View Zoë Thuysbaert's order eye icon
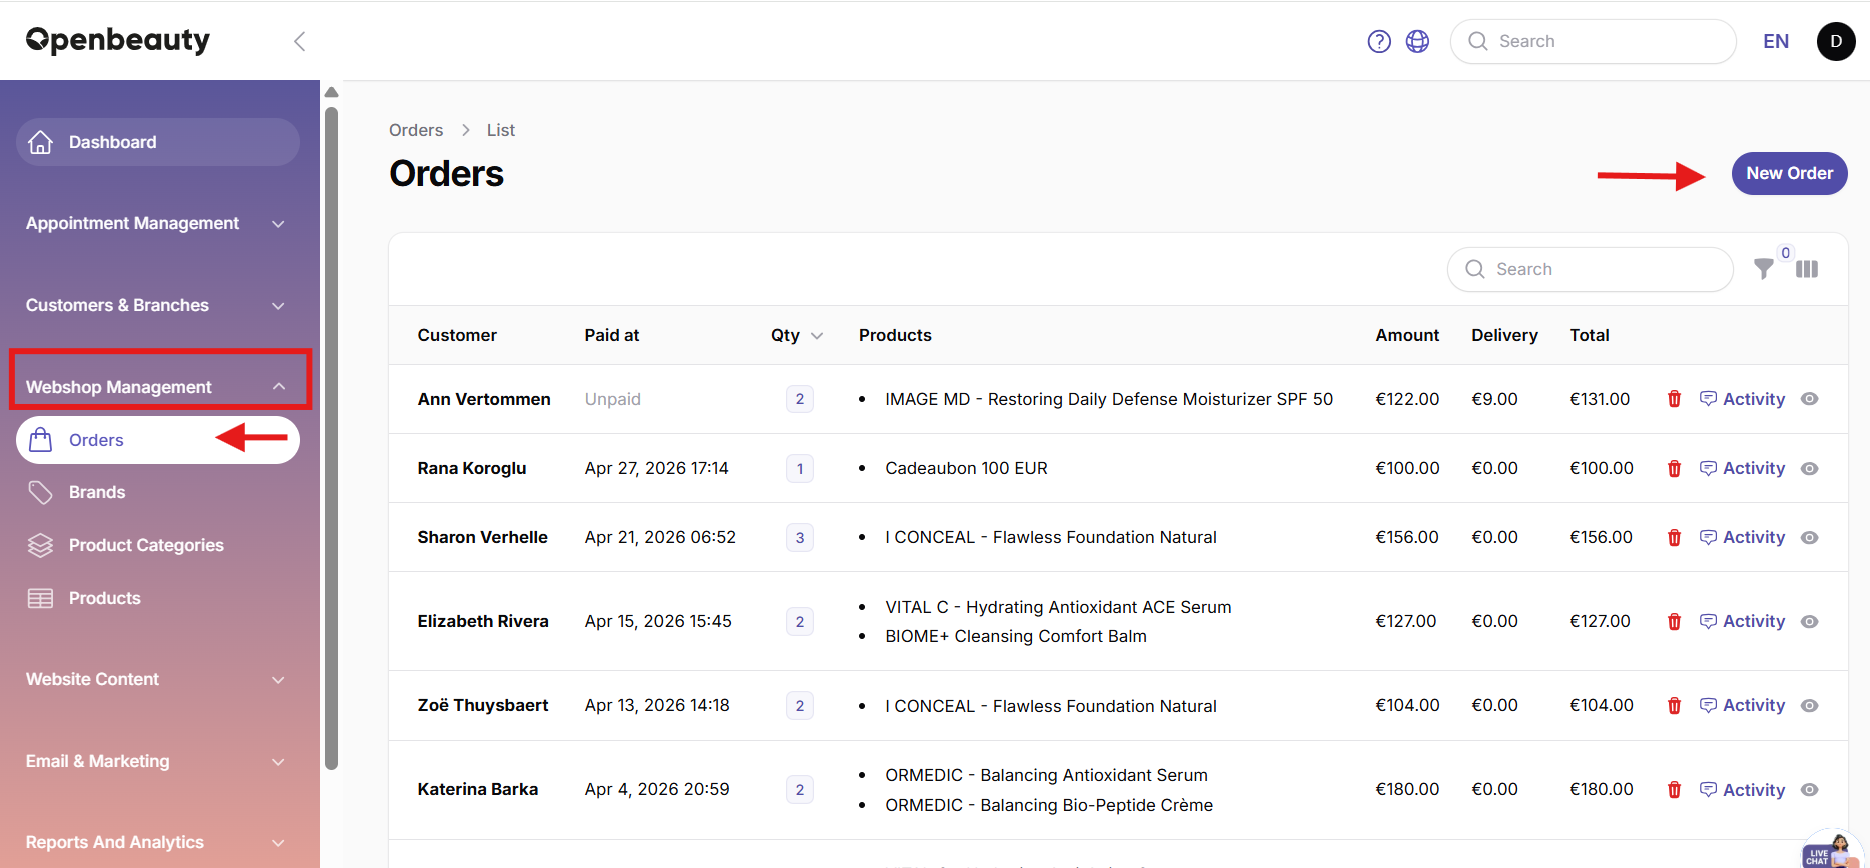The image size is (1870, 868). (1809, 705)
